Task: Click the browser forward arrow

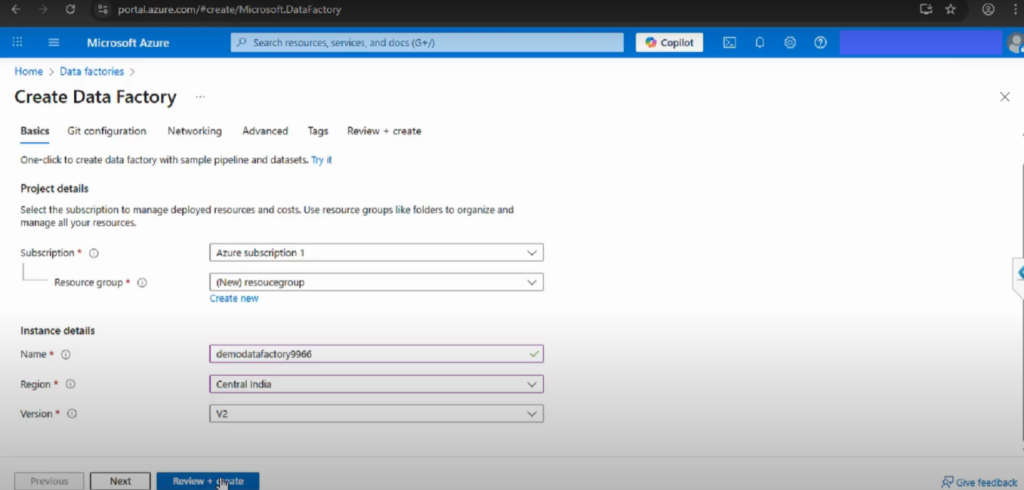Action: [42, 9]
